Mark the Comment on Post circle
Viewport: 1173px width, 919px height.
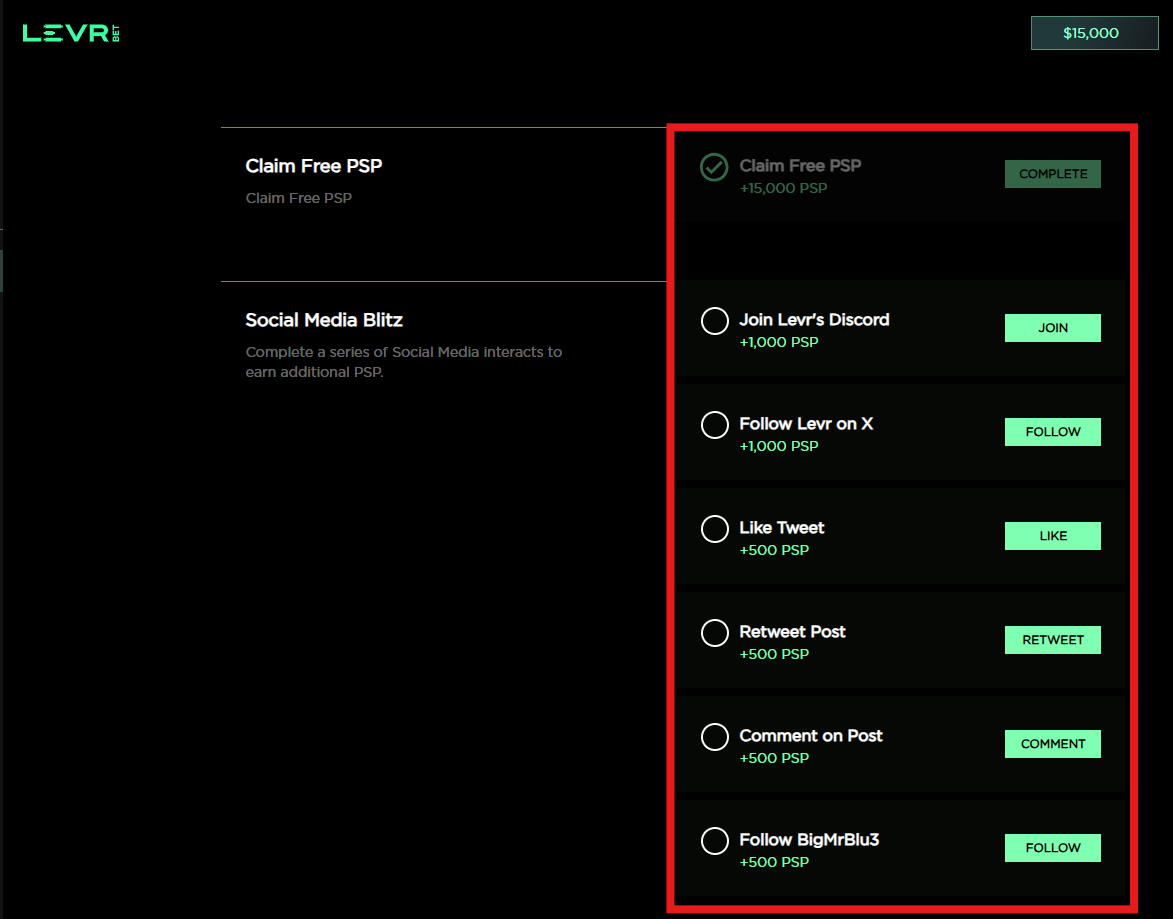[x=714, y=737]
